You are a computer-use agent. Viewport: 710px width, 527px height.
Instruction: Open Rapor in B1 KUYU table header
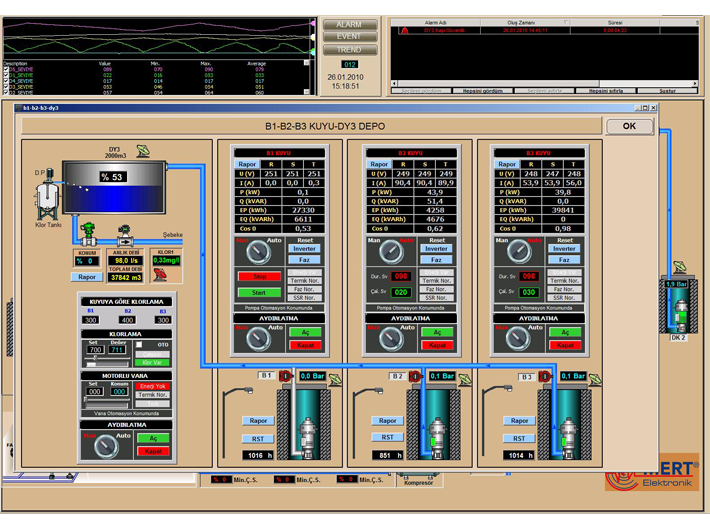247,164
